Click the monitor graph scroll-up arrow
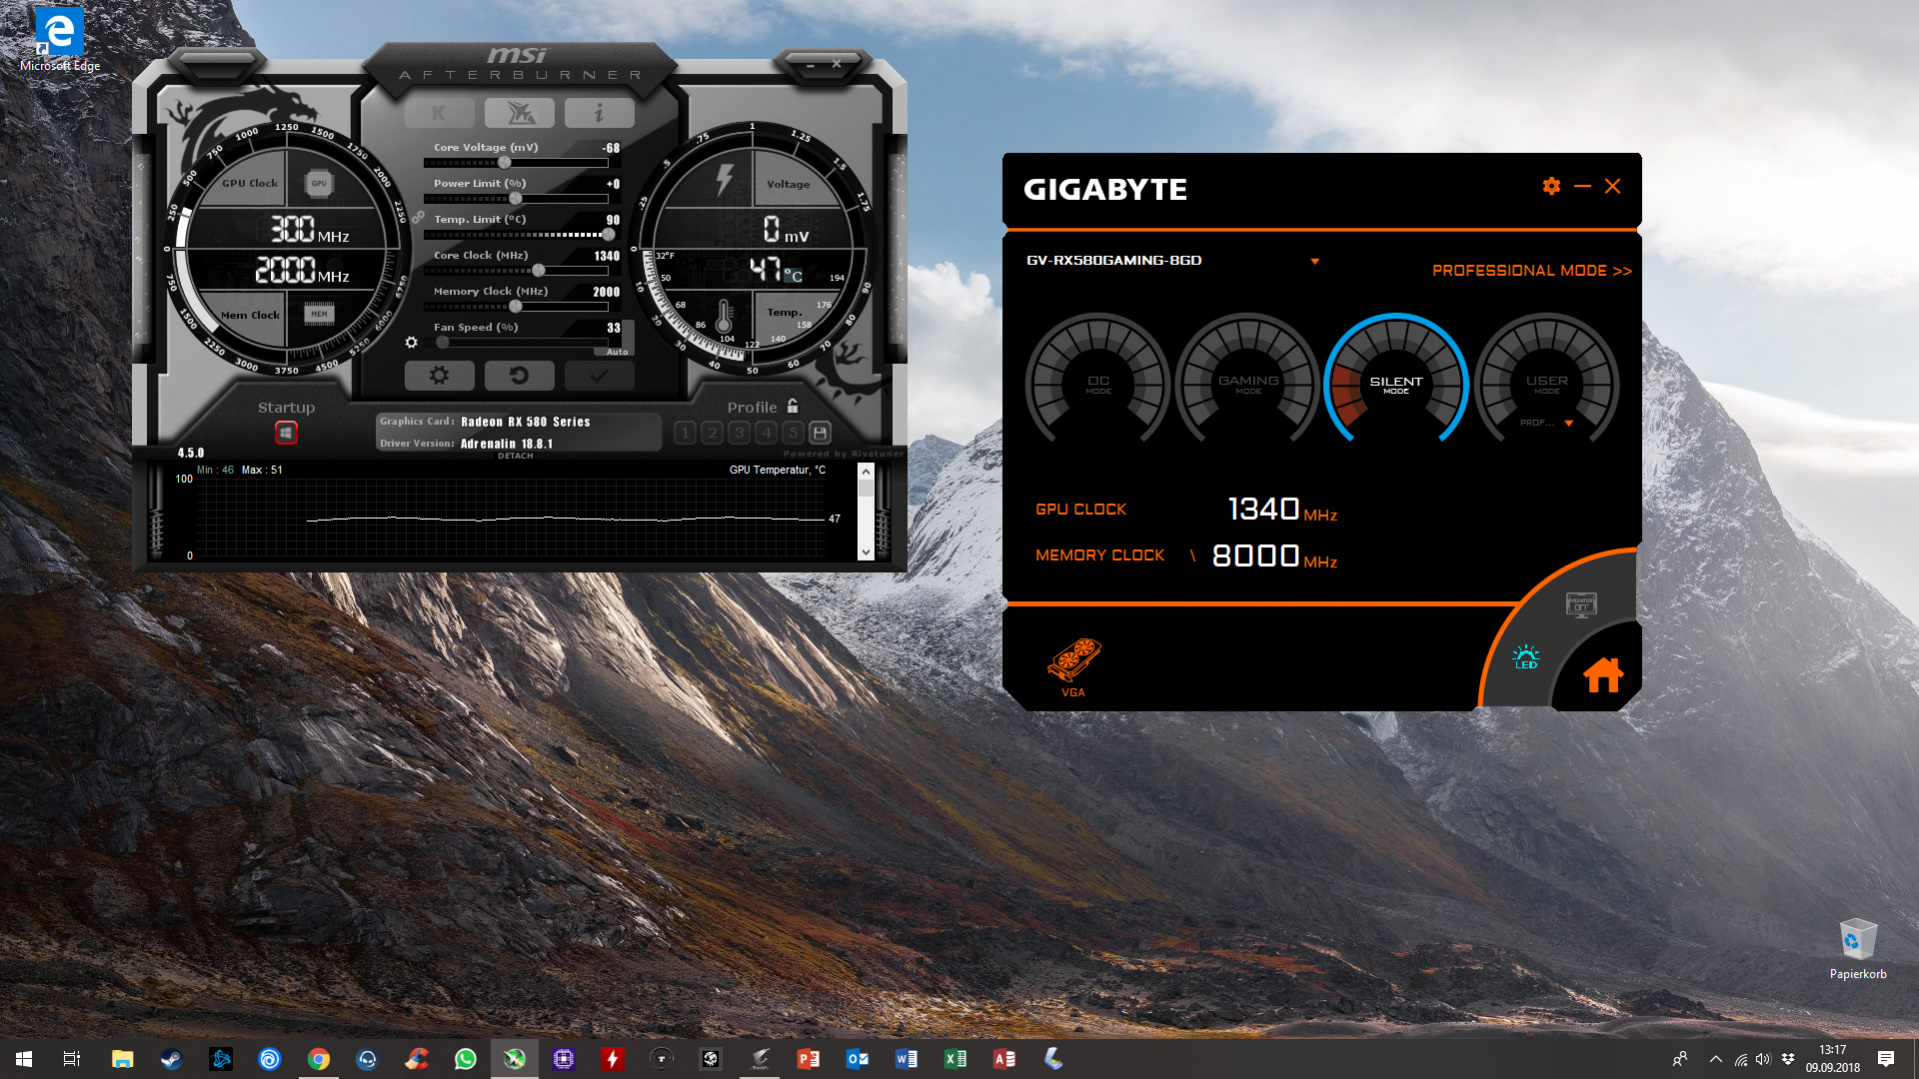Image resolution: width=1919 pixels, height=1079 pixels. [x=866, y=472]
